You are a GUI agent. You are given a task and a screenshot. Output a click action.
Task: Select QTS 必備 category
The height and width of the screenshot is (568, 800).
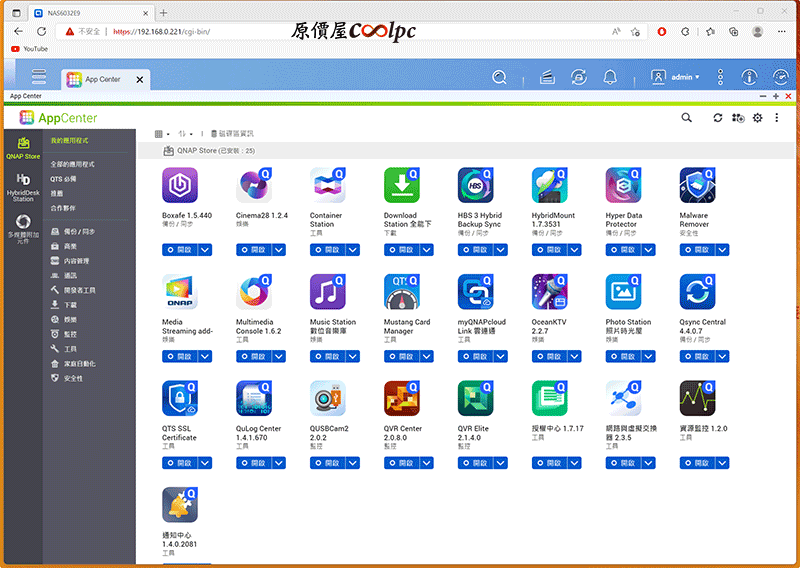tap(63, 179)
